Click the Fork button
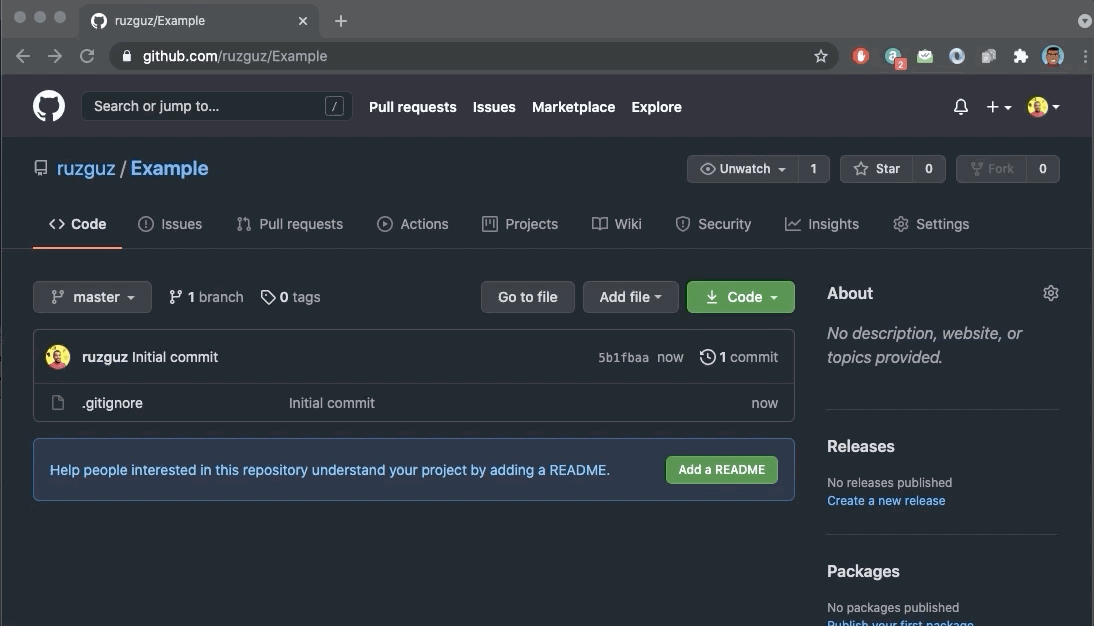 pos(991,169)
